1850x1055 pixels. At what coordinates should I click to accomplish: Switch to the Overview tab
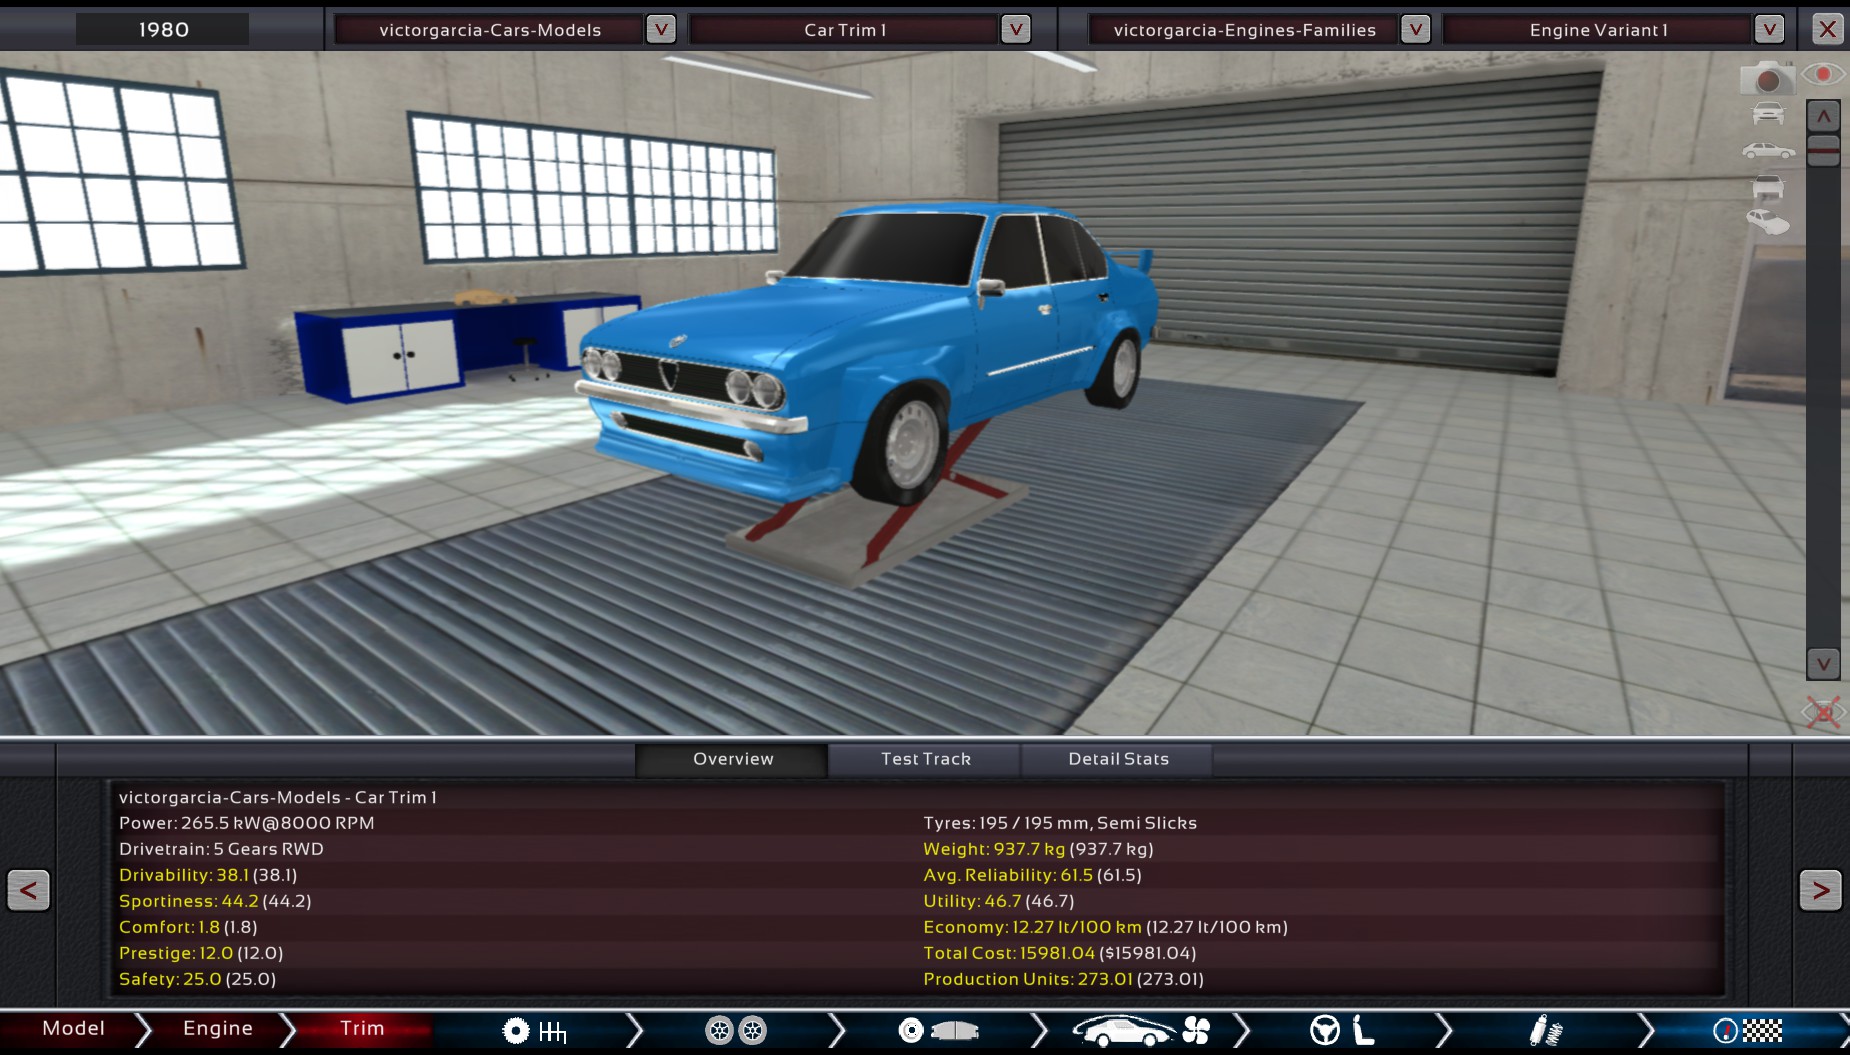732,759
